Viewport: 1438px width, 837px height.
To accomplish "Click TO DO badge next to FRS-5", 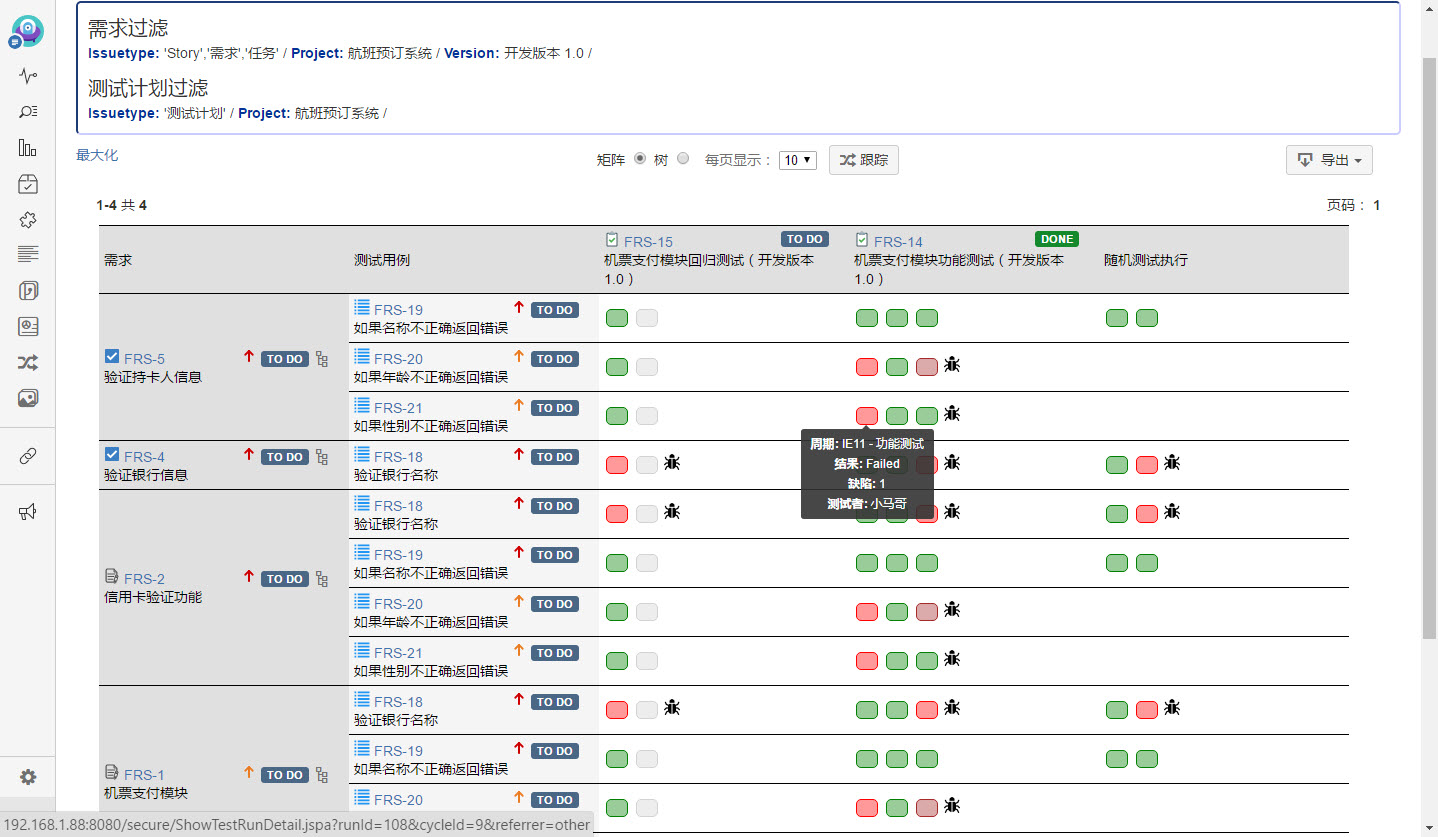I will click(284, 359).
